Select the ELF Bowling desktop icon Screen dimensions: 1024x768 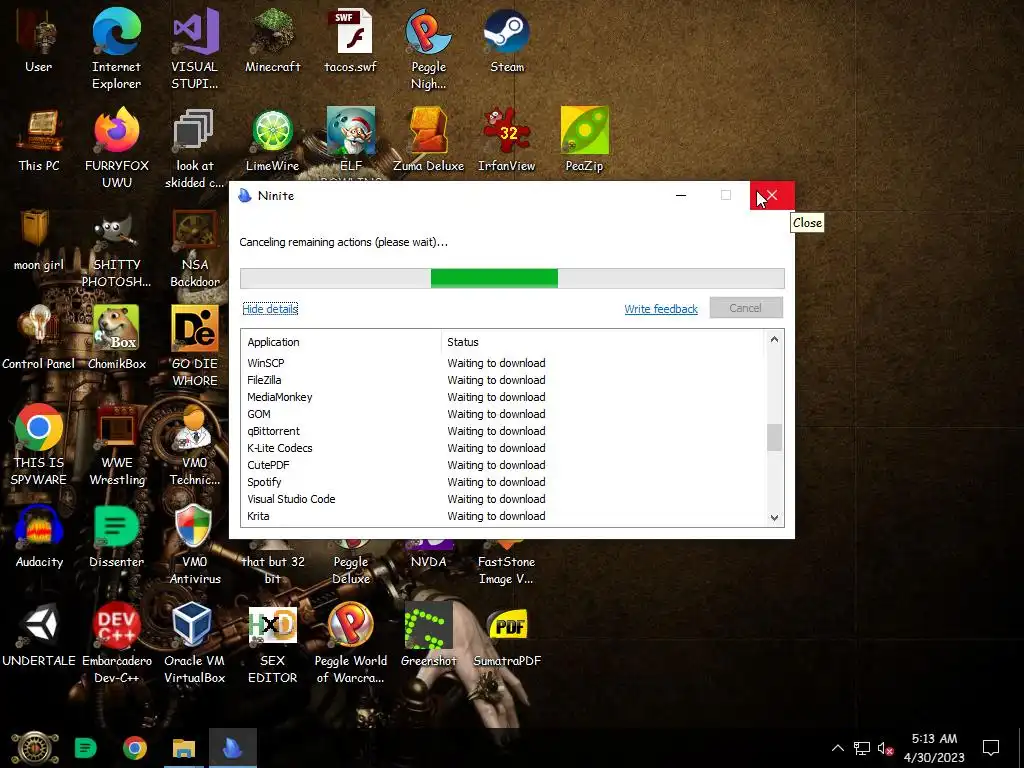point(351,140)
